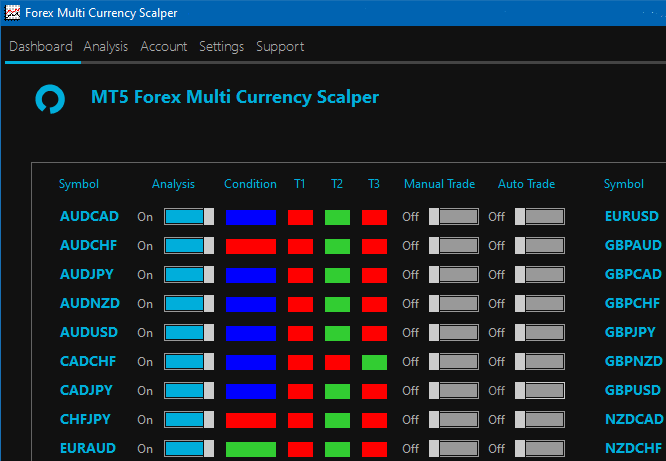Screen dimensions: 666x461
Task: Turn on Manual Trade for EURAUD
Action: click(x=454, y=448)
